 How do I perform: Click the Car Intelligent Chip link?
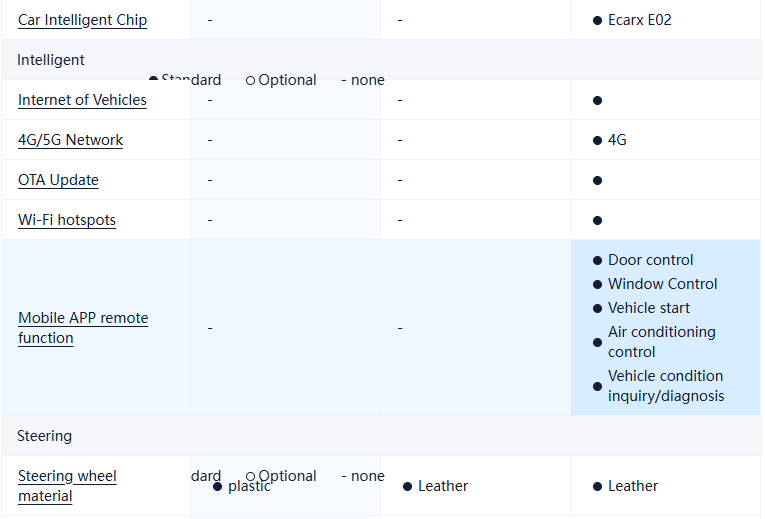[82, 20]
